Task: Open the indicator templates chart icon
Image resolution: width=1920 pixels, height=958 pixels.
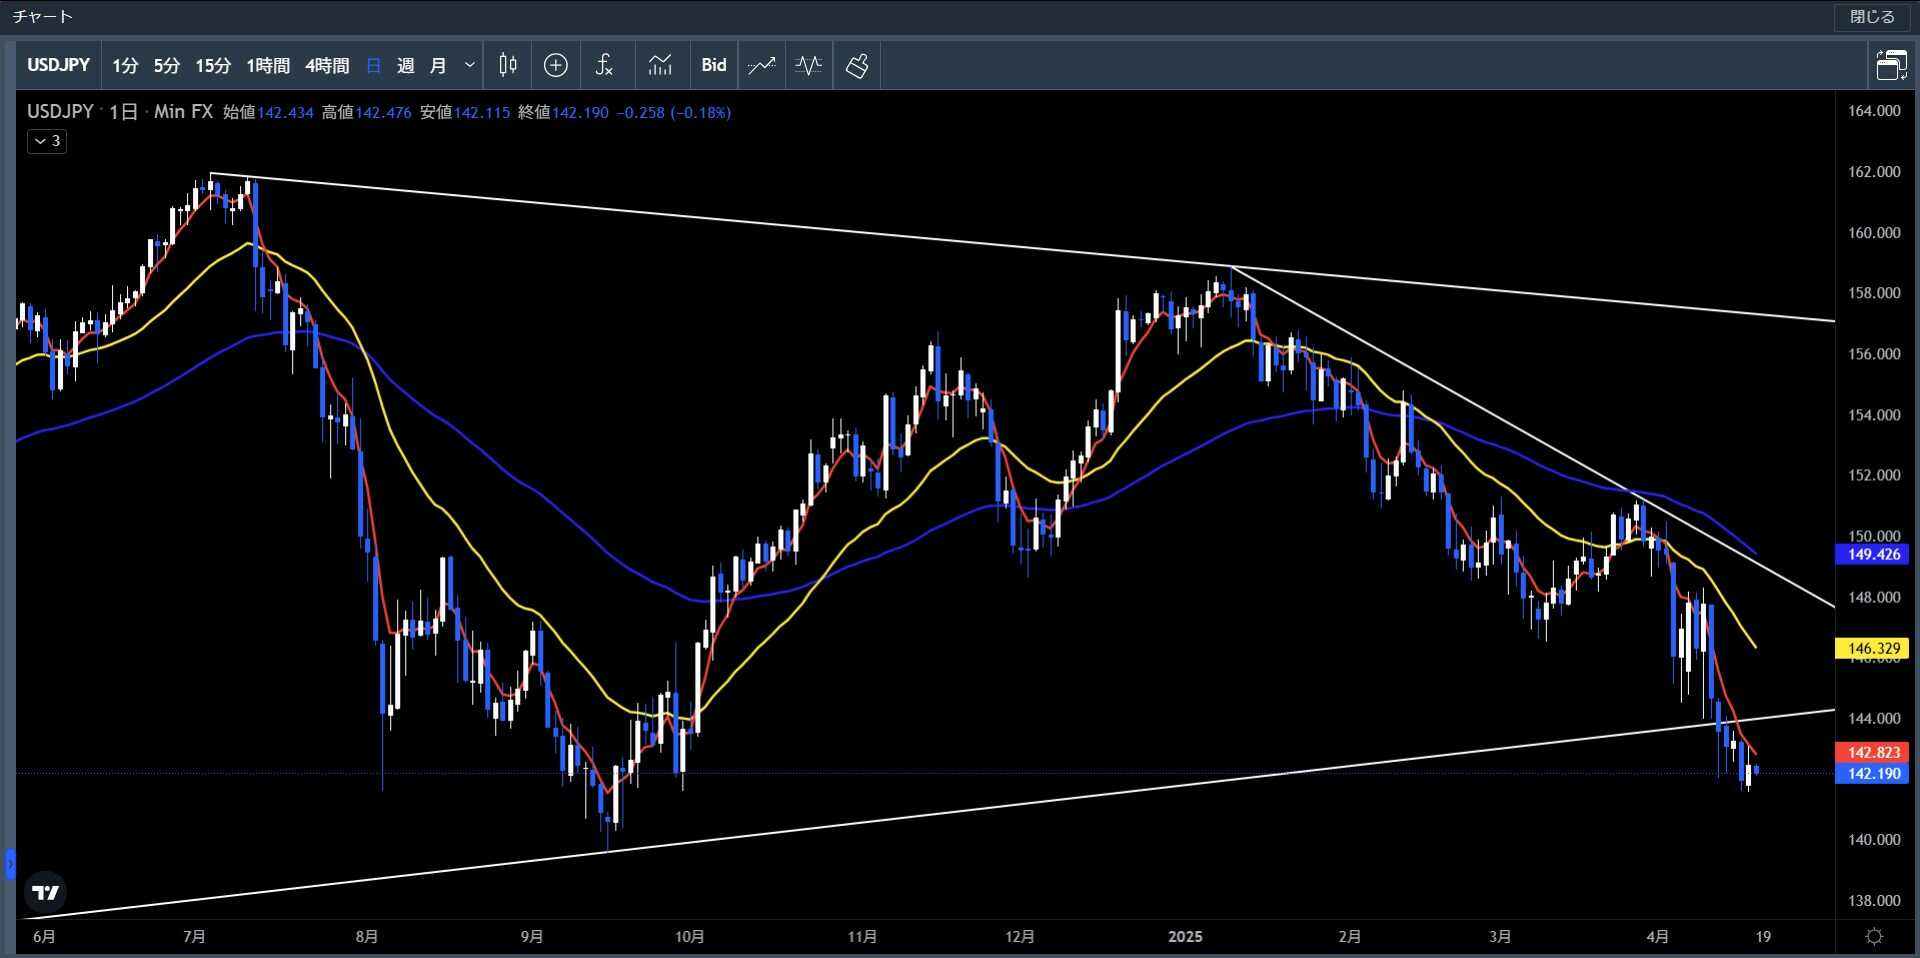Action: tap(660, 65)
